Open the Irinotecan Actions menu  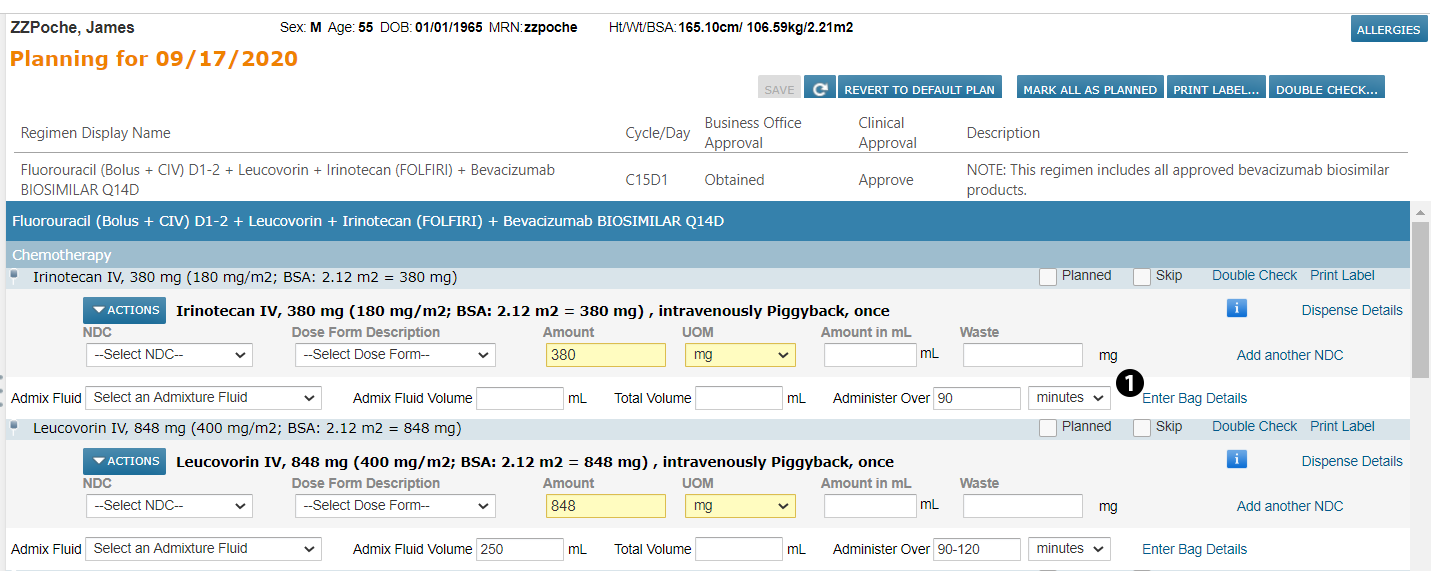(124, 310)
